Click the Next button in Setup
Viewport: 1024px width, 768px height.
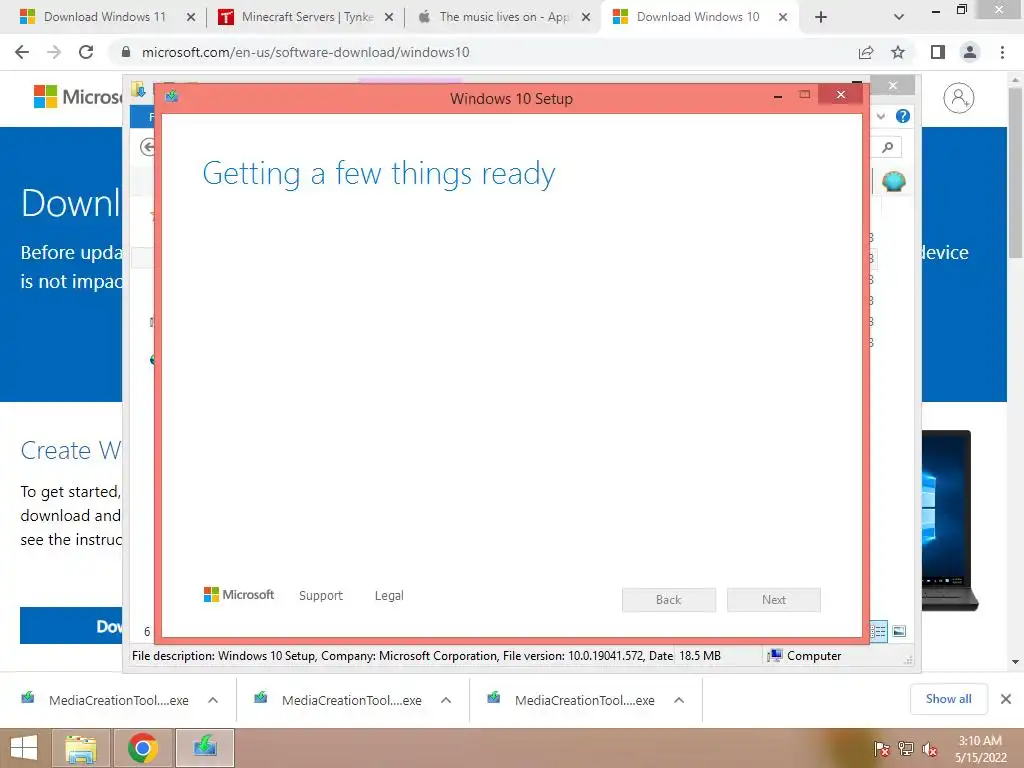pyautogui.click(x=774, y=600)
